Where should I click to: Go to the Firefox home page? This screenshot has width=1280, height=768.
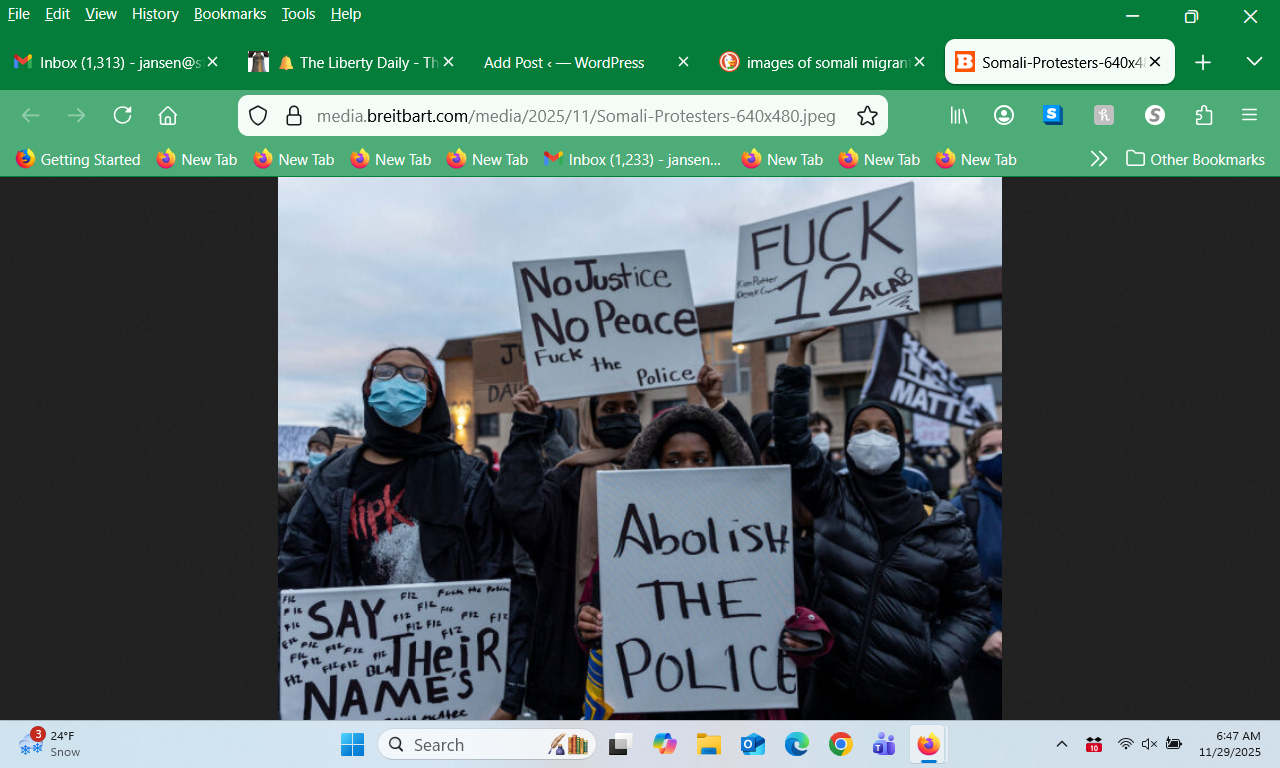[168, 115]
